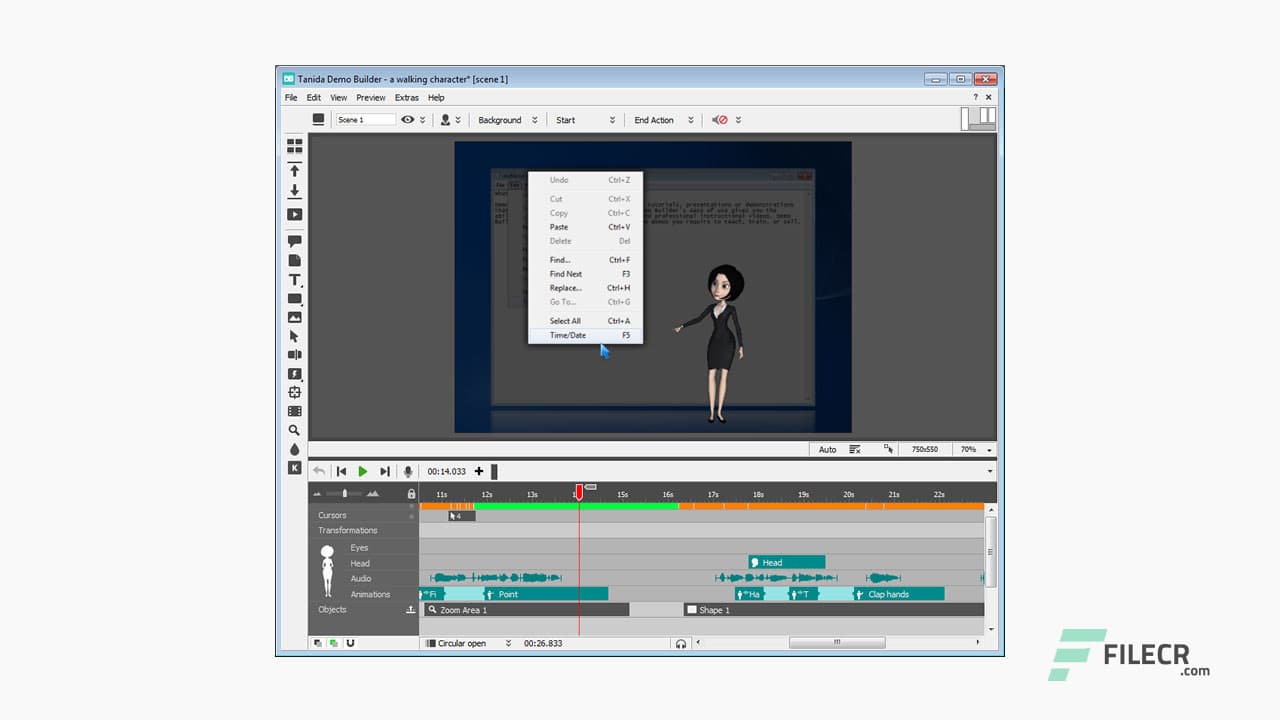1280x720 pixels.
Task: Open the Zoom tool in the sidebar
Action: click(294, 430)
